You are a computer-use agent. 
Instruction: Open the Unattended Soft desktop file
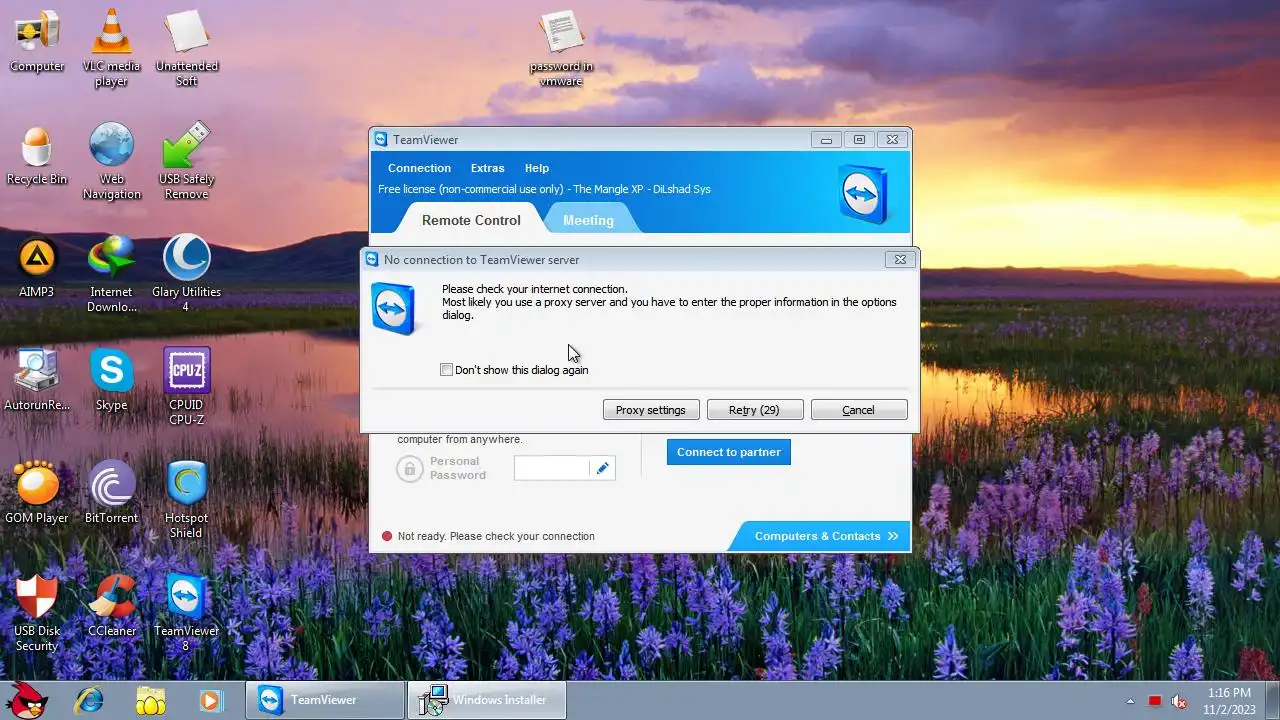pyautogui.click(x=186, y=48)
